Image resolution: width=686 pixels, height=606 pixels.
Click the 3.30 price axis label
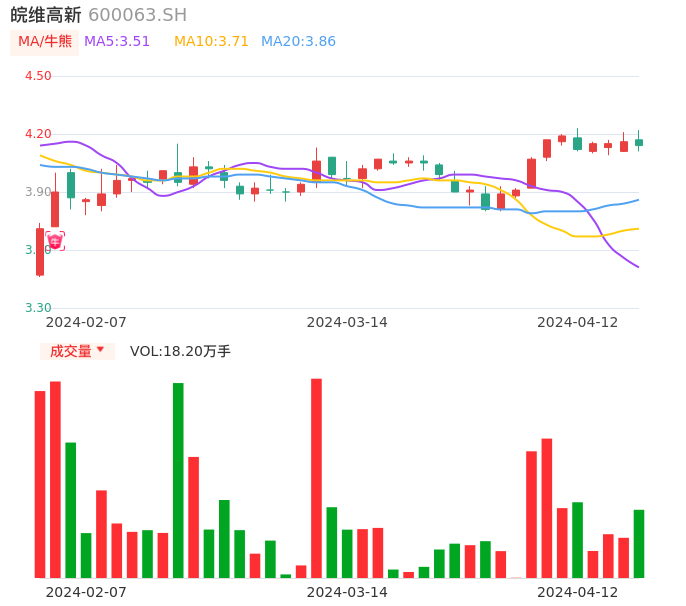click(39, 308)
